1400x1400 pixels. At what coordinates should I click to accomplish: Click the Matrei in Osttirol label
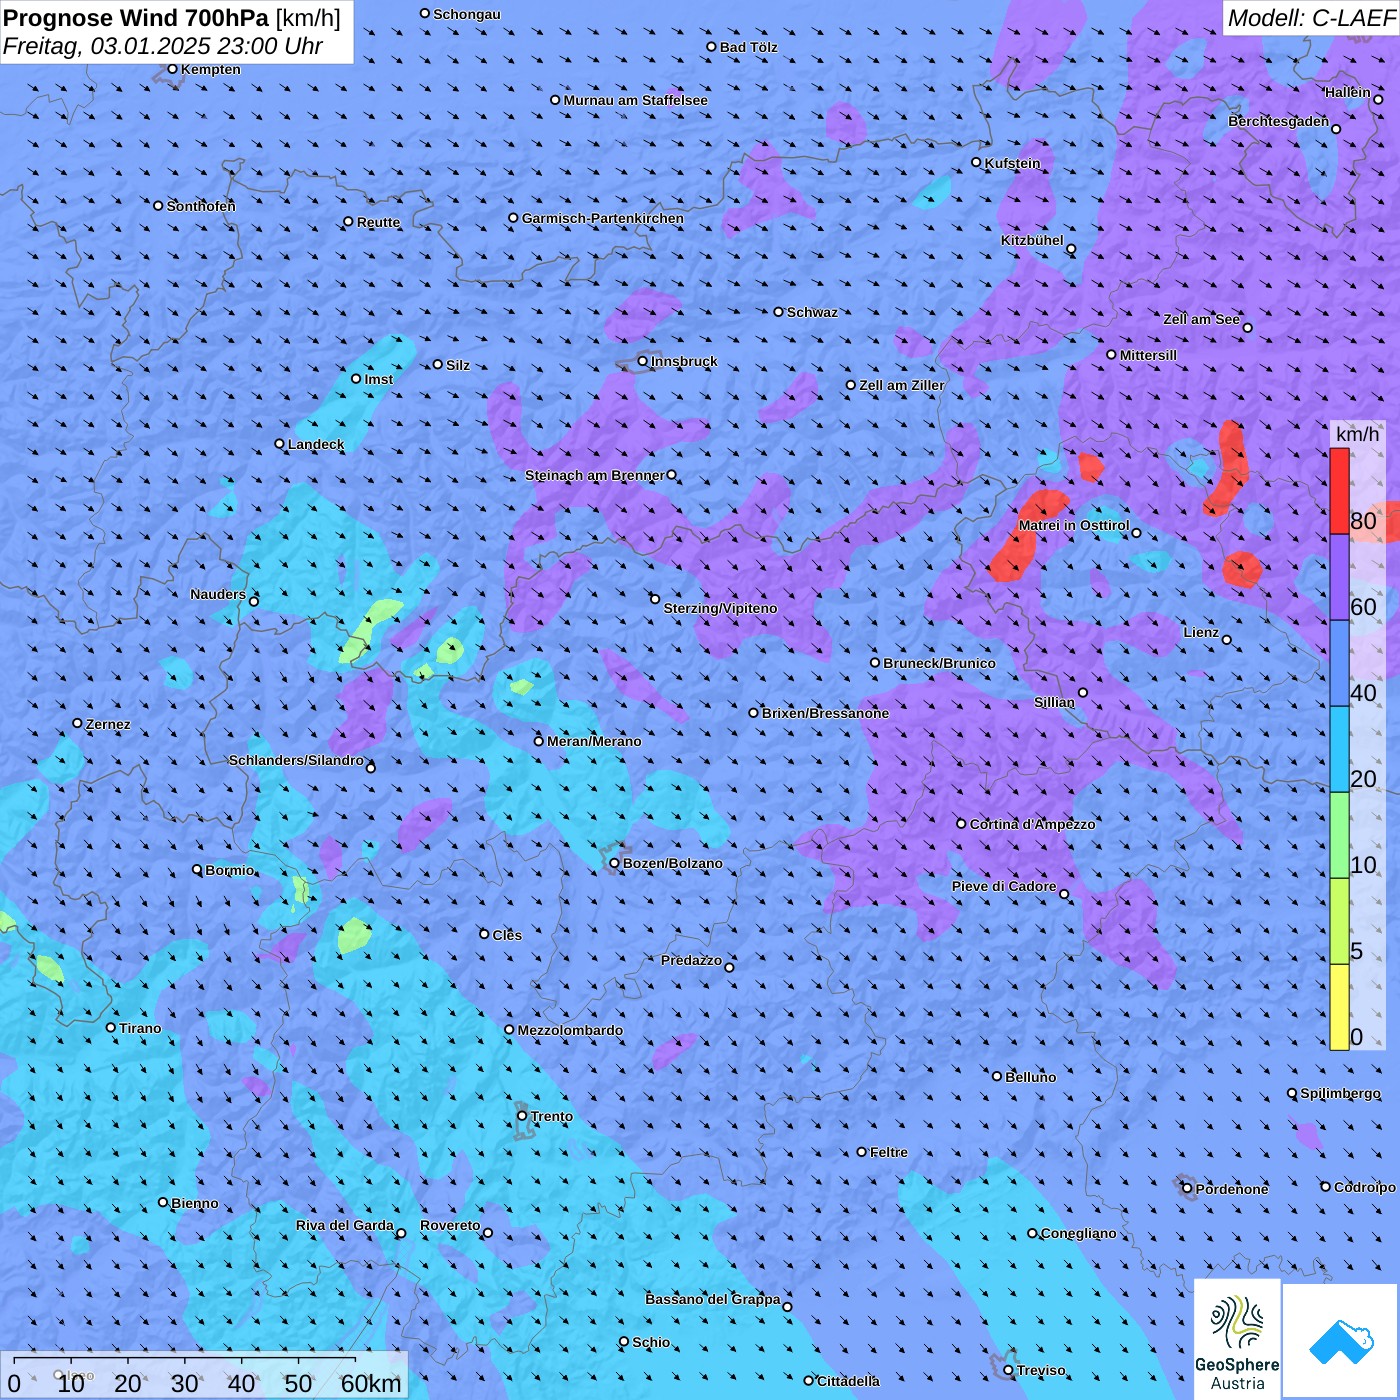point(1074,525)
